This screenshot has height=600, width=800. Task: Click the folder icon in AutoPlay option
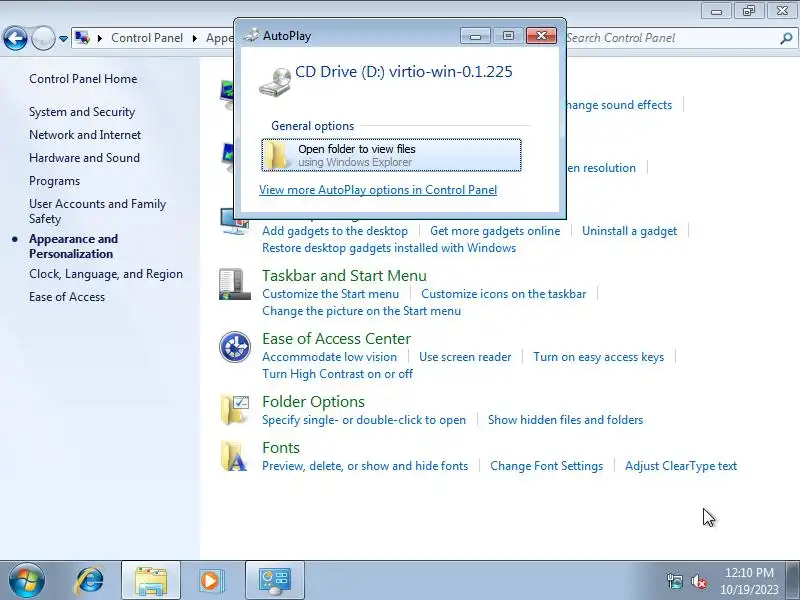(x=277, y=155)
